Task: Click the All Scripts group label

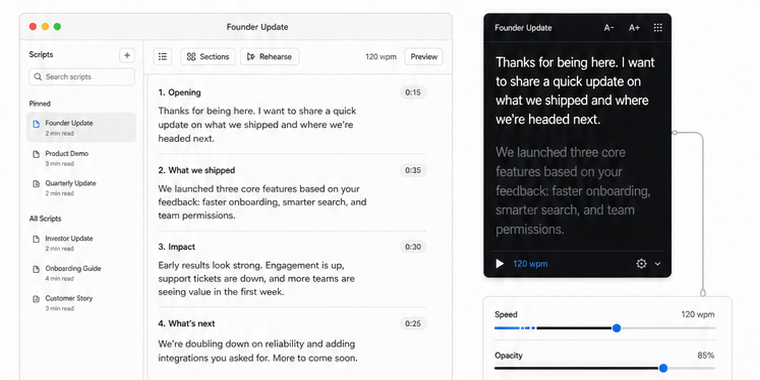Action: coord(45,219)
